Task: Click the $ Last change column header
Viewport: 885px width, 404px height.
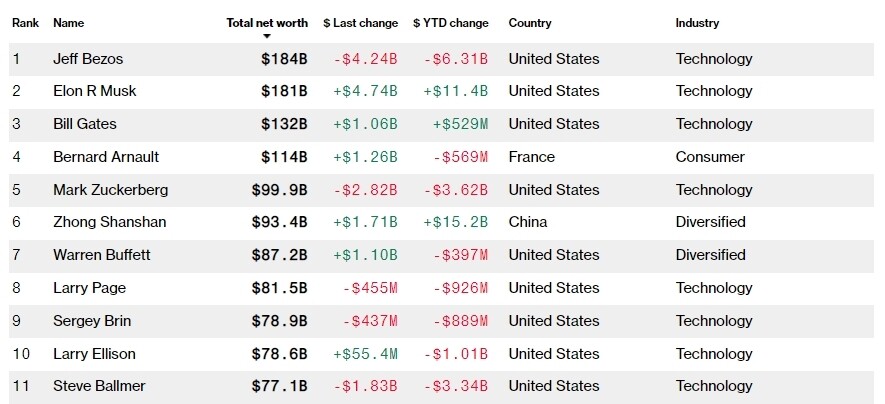Action: (x=360, y=22)
